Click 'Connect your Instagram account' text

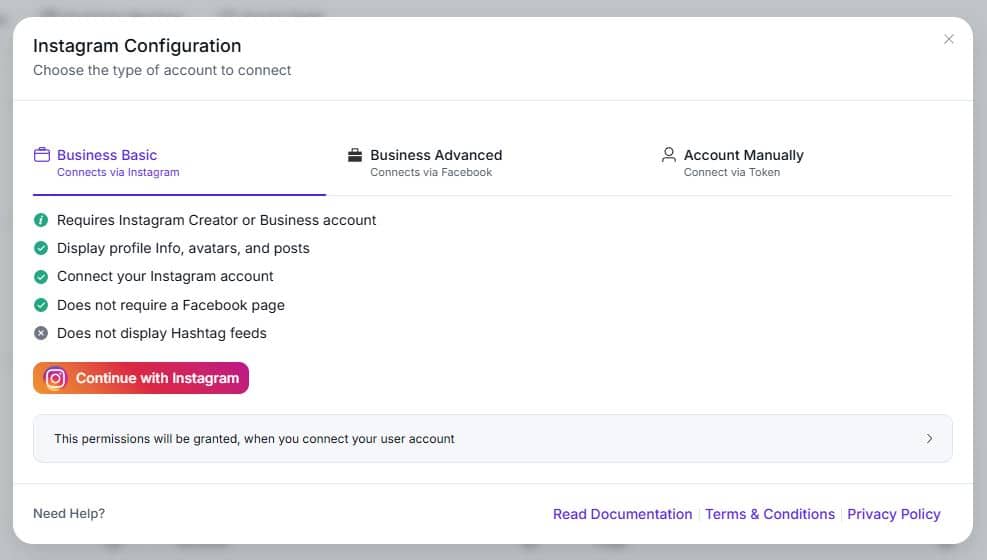pyautogui.click(x=165, y=276)
